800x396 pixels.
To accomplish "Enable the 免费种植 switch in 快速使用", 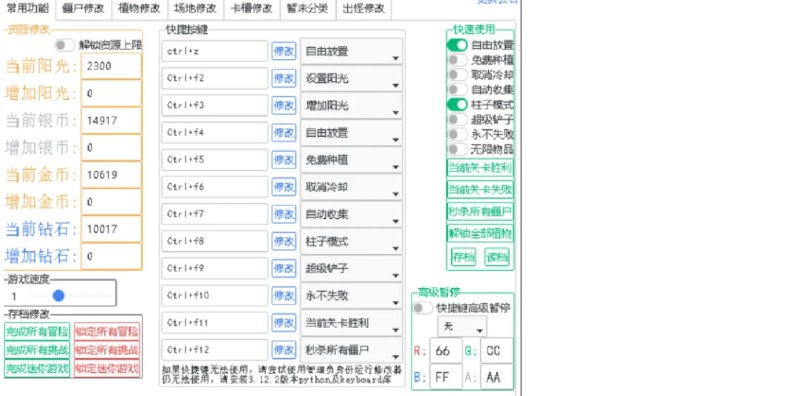I will point(457,60).
